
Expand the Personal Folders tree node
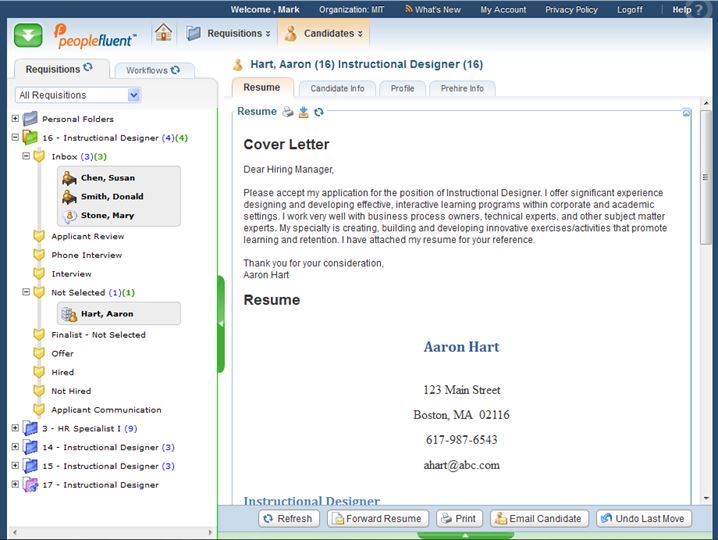[15, 119]
